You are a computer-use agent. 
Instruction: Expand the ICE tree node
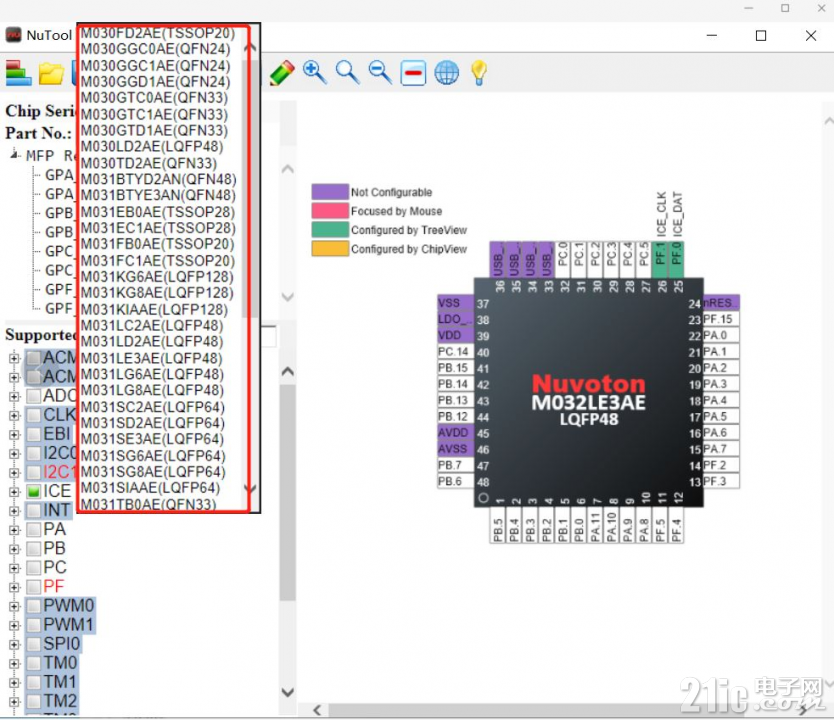coord(14,492)
